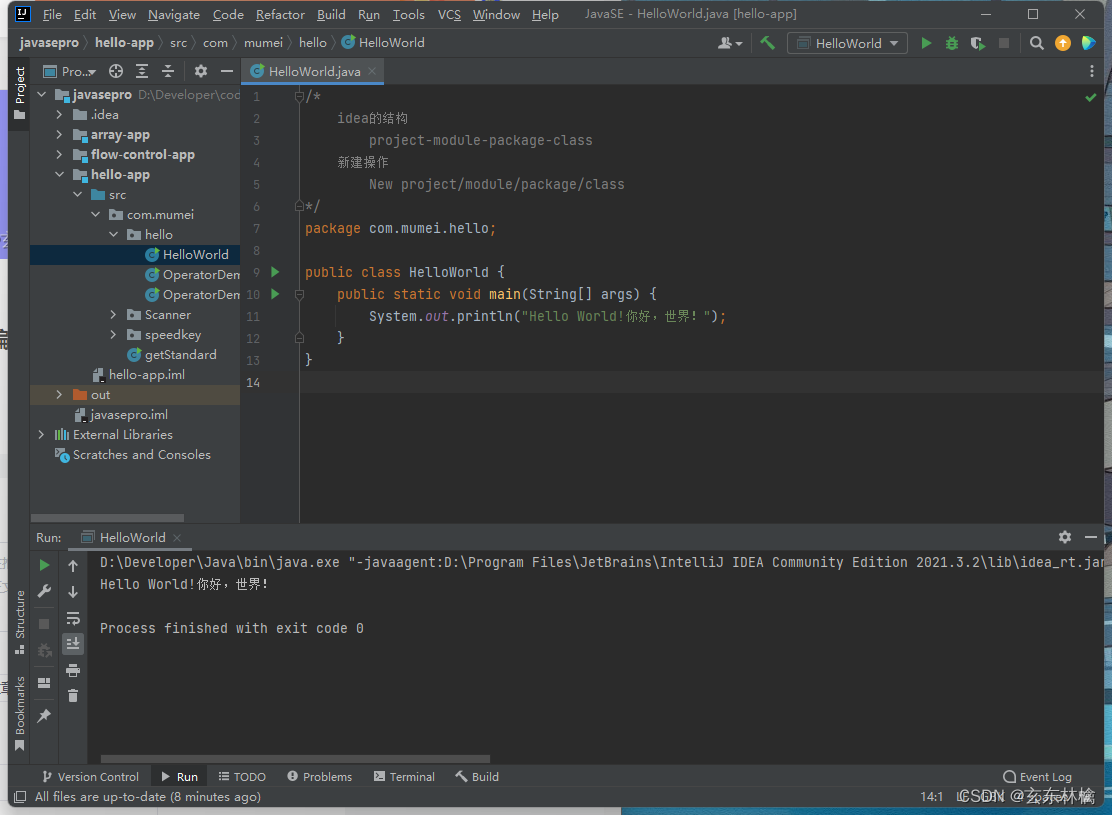
Task: Toggle the Project tool window side tab
Action: 20,93
